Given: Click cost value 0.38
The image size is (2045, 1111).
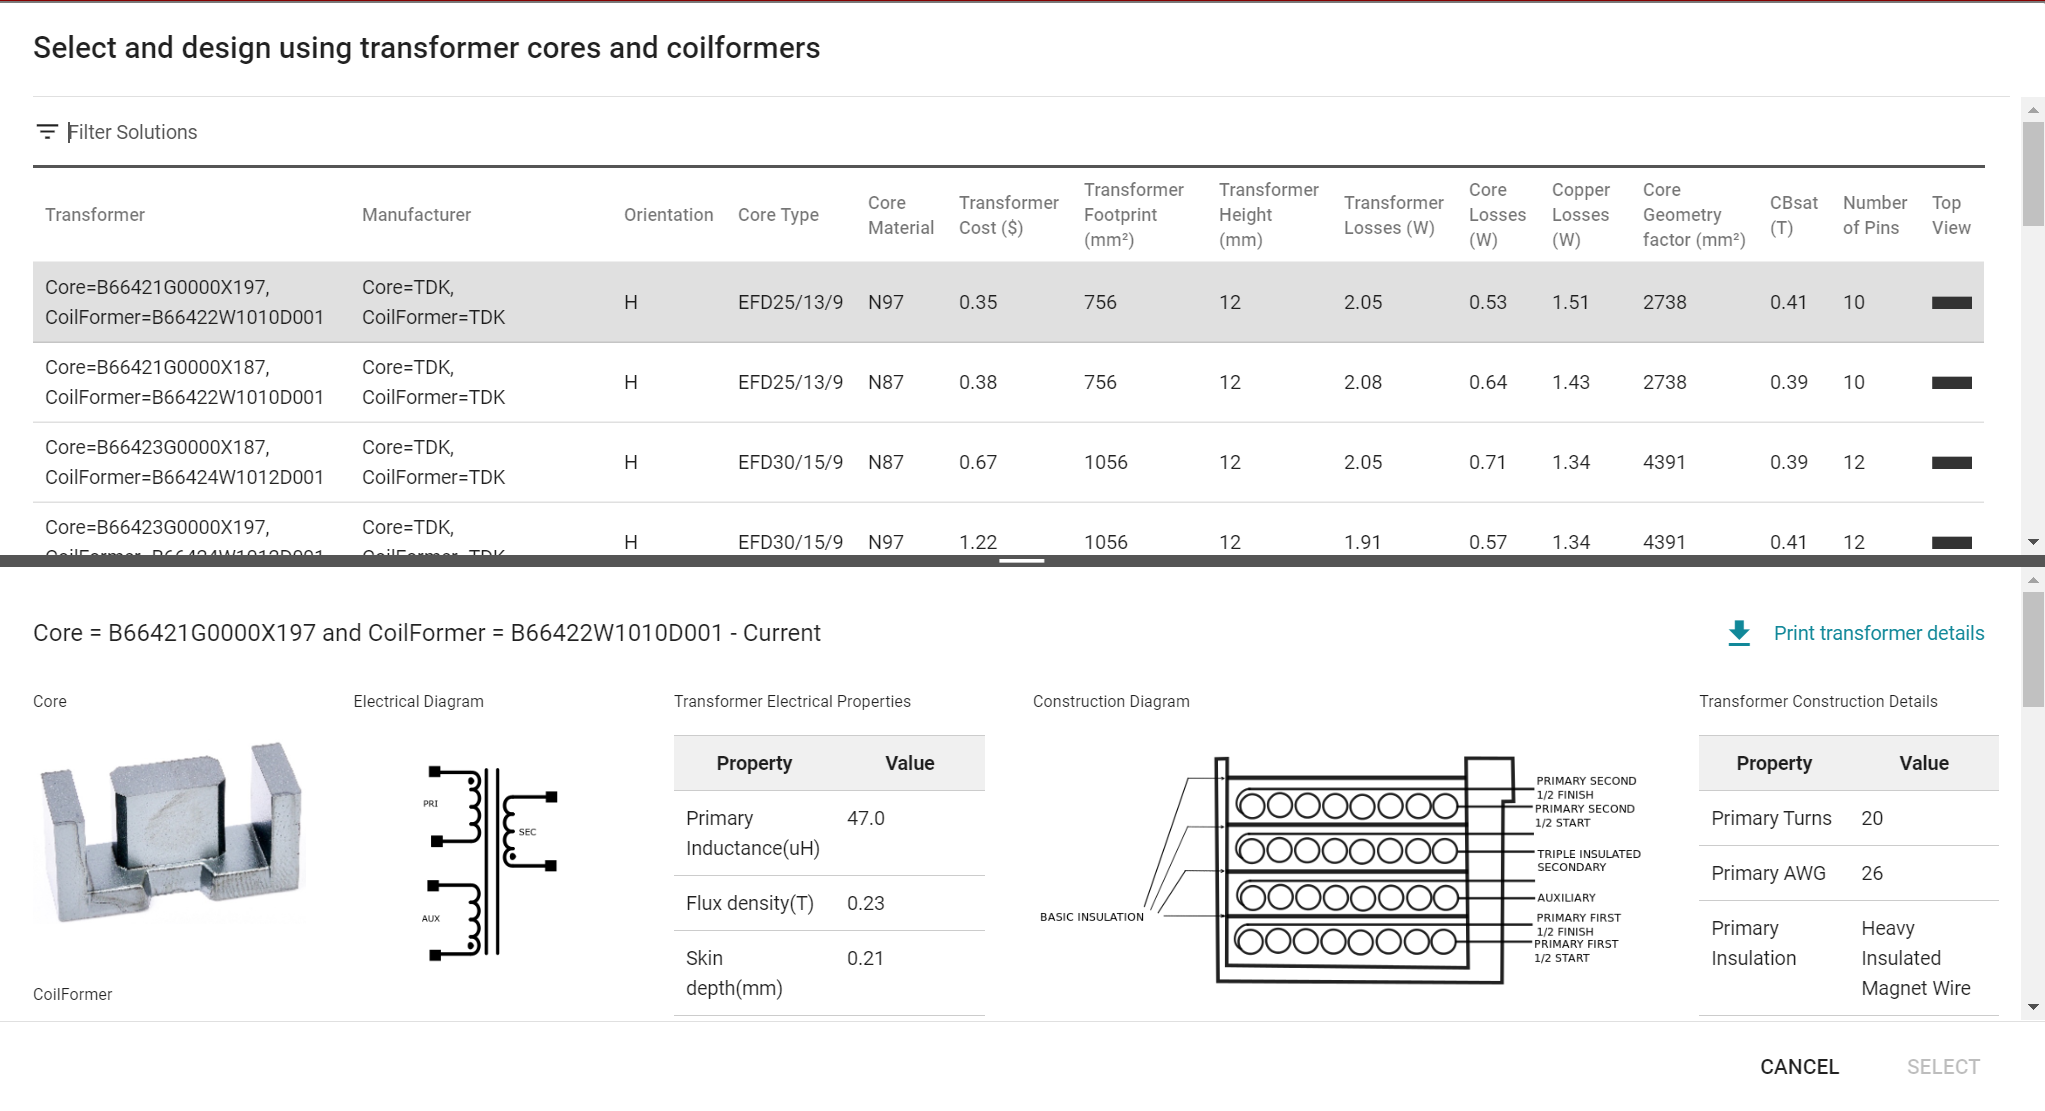Looking at the screenshot, I should point(978,382).
